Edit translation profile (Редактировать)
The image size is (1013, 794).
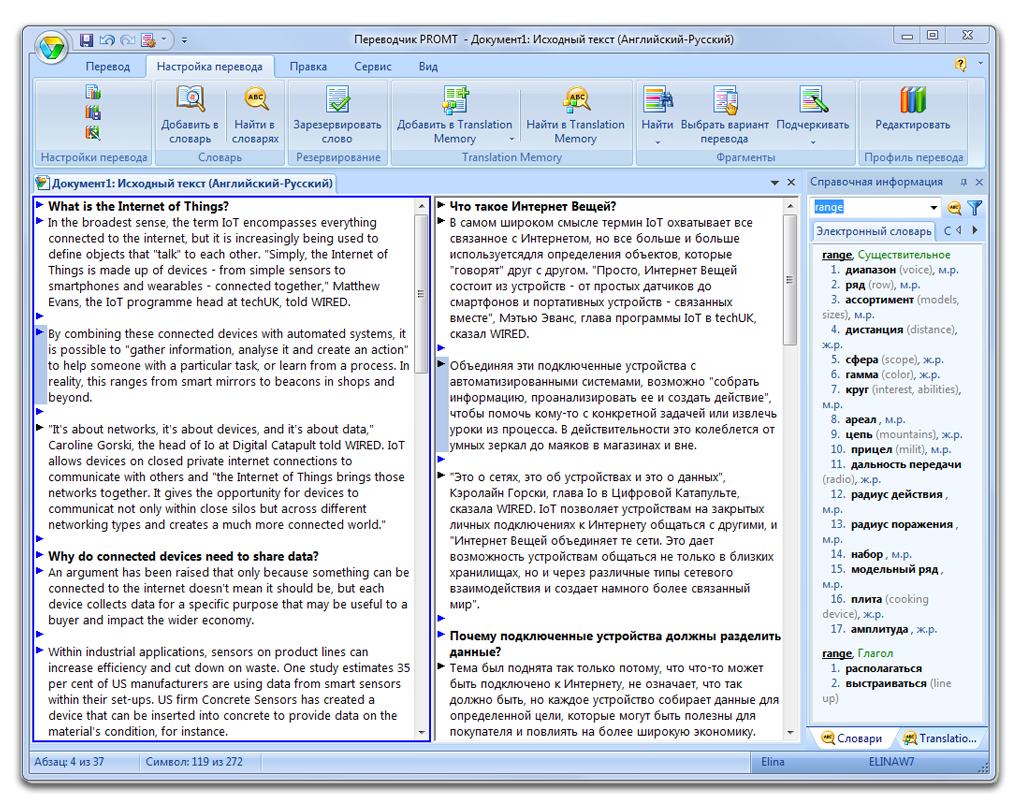912,109
